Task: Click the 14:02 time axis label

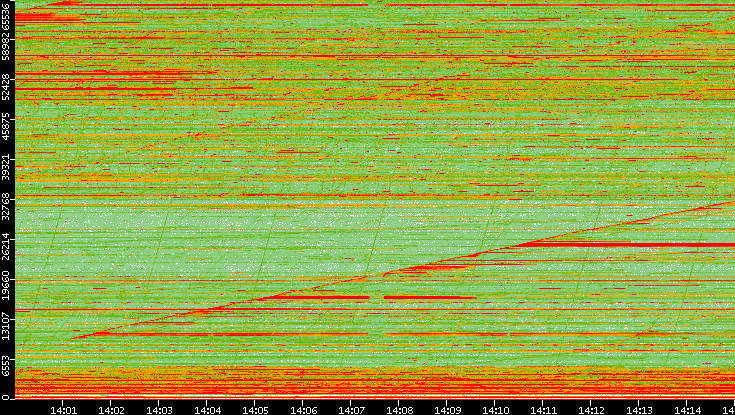Action: coord(111,410)
